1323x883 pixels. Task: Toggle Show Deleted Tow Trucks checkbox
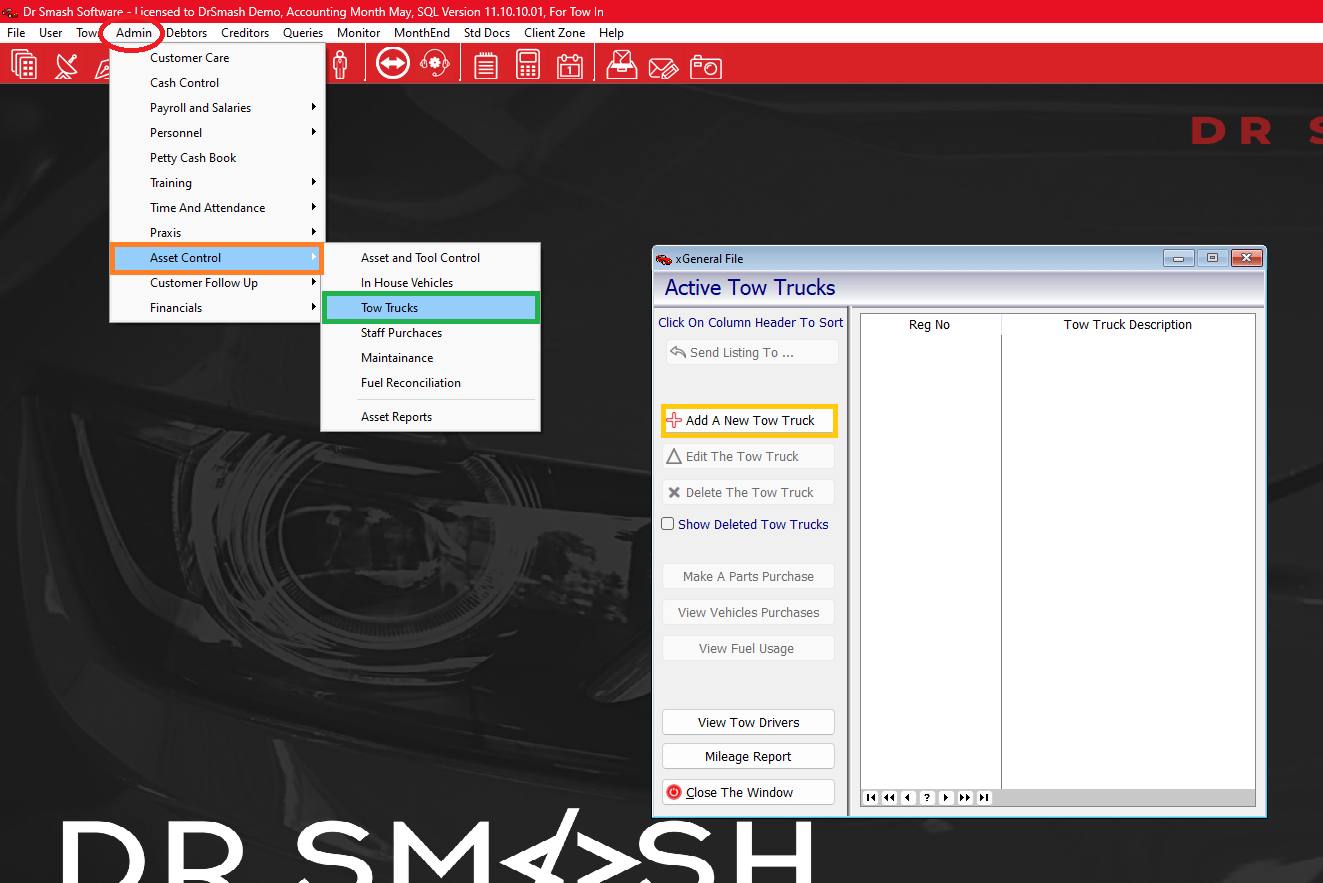coord(667,523)
